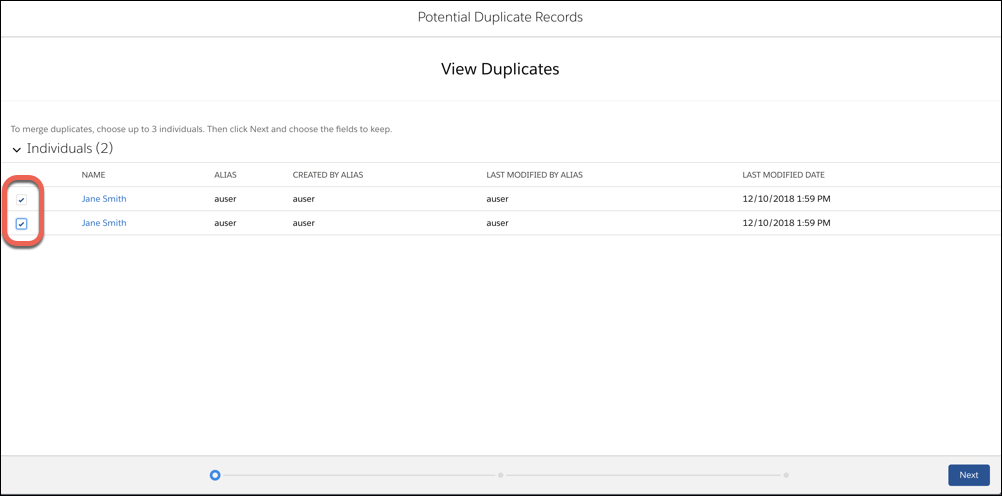Click the active first step progress circle
The image size is (1002, 496).
pyautogui.click(x=215, y=475)
